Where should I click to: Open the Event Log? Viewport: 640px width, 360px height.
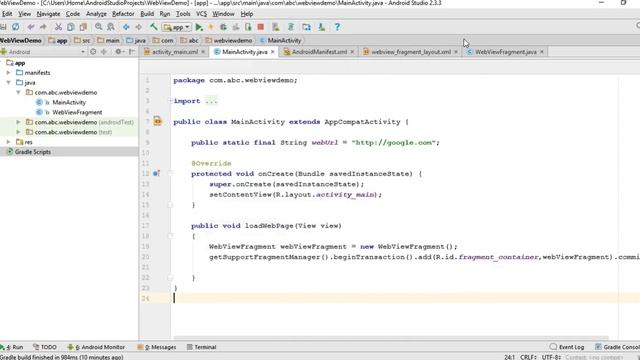tap(567, 347)
